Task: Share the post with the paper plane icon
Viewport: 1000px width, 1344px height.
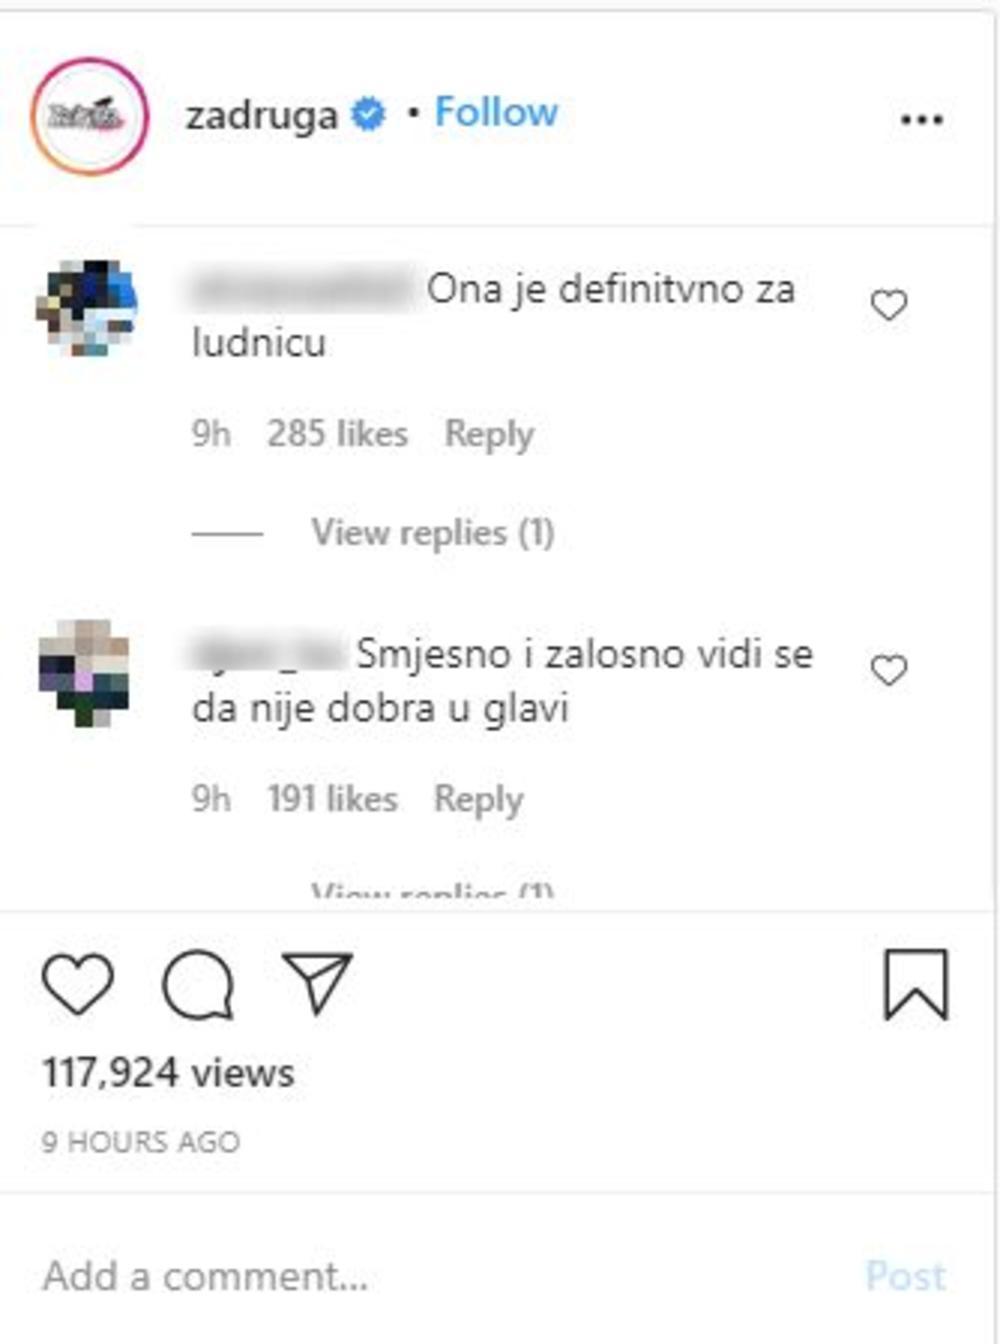Action: 317,982
